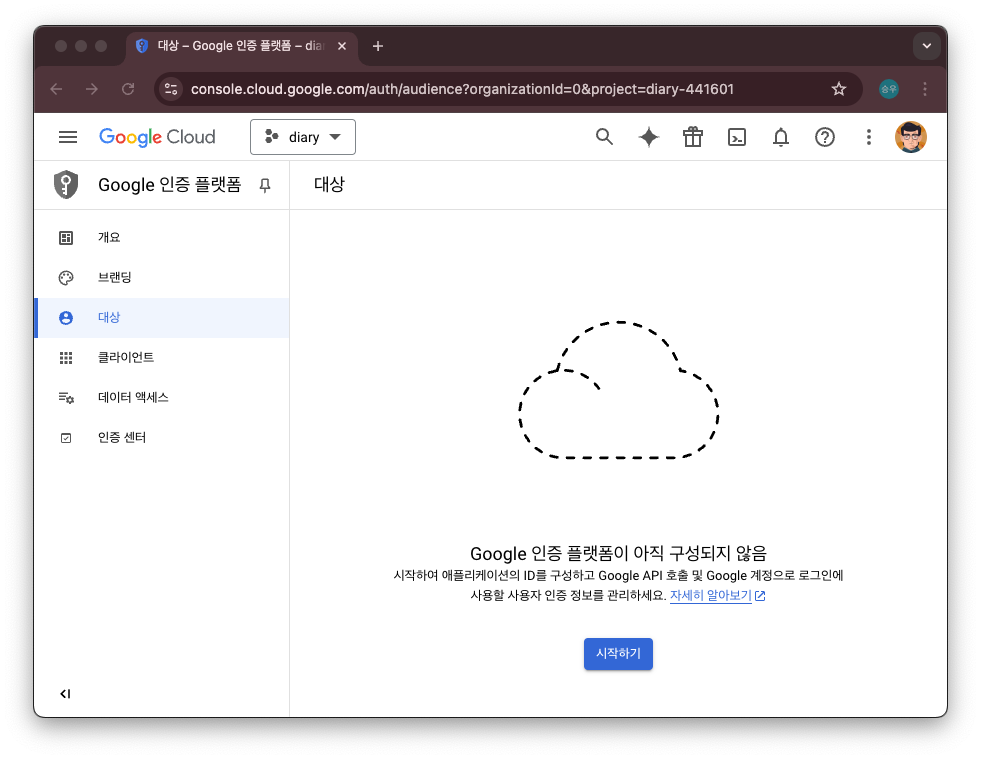Click the 시작하기 button
This screenshot has width=981, height=759.
click(x=618, y=654)
